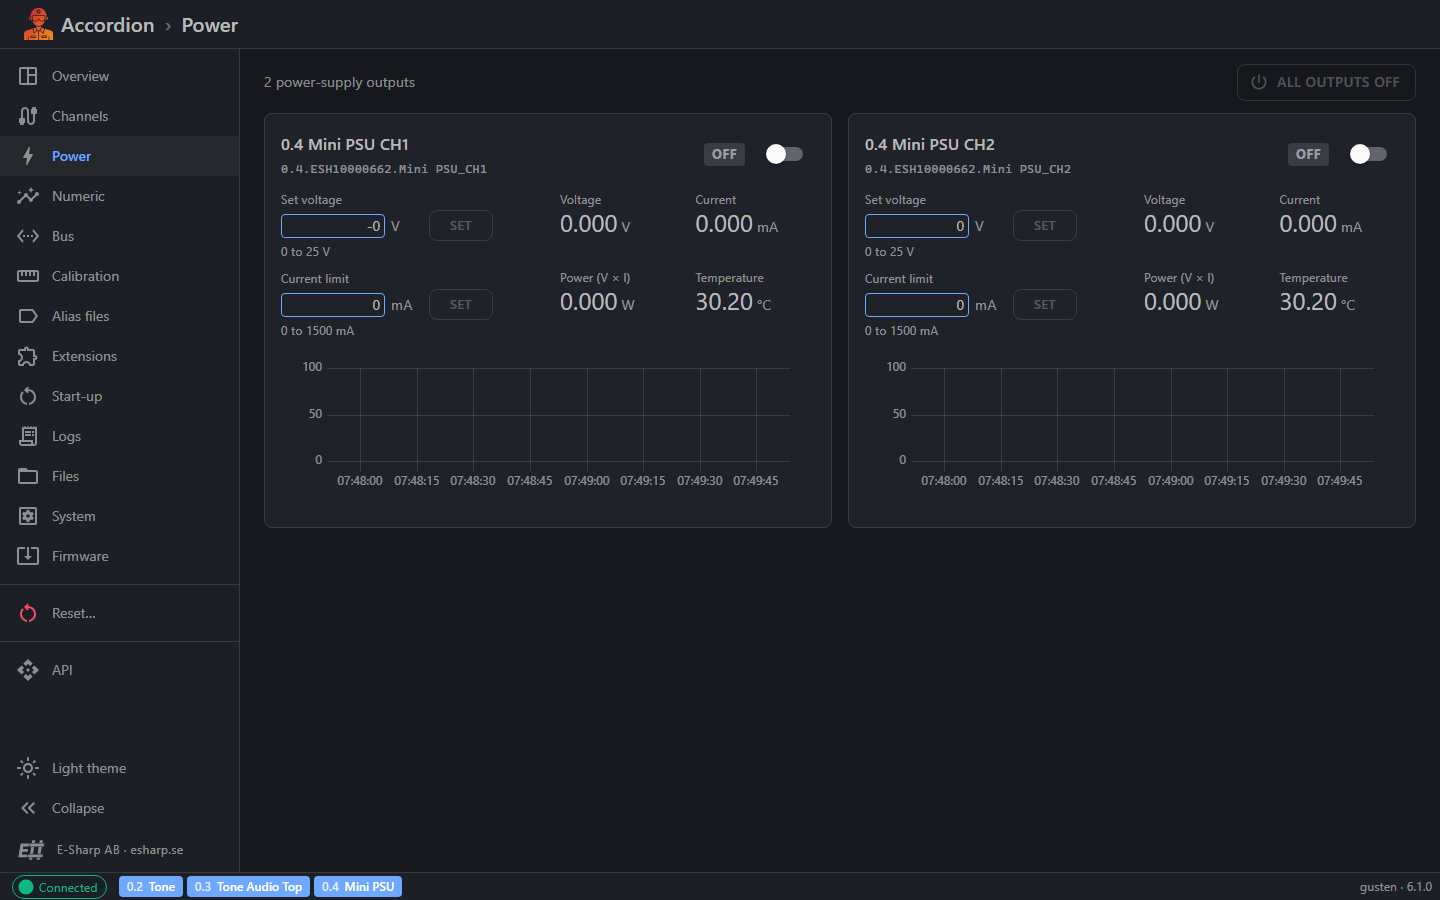Image resolution: width=1440 pixels, height=900 pixels.
Task: Open the E-Sharp AB esharp.se link
Action: tap(120, 850)
